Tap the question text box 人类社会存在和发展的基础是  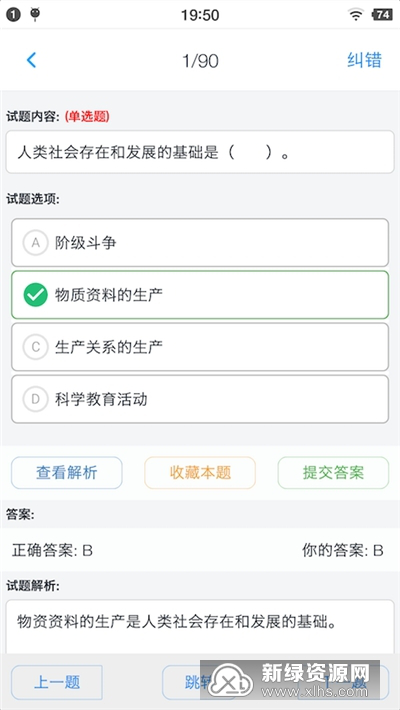click(x=200, y=152)
